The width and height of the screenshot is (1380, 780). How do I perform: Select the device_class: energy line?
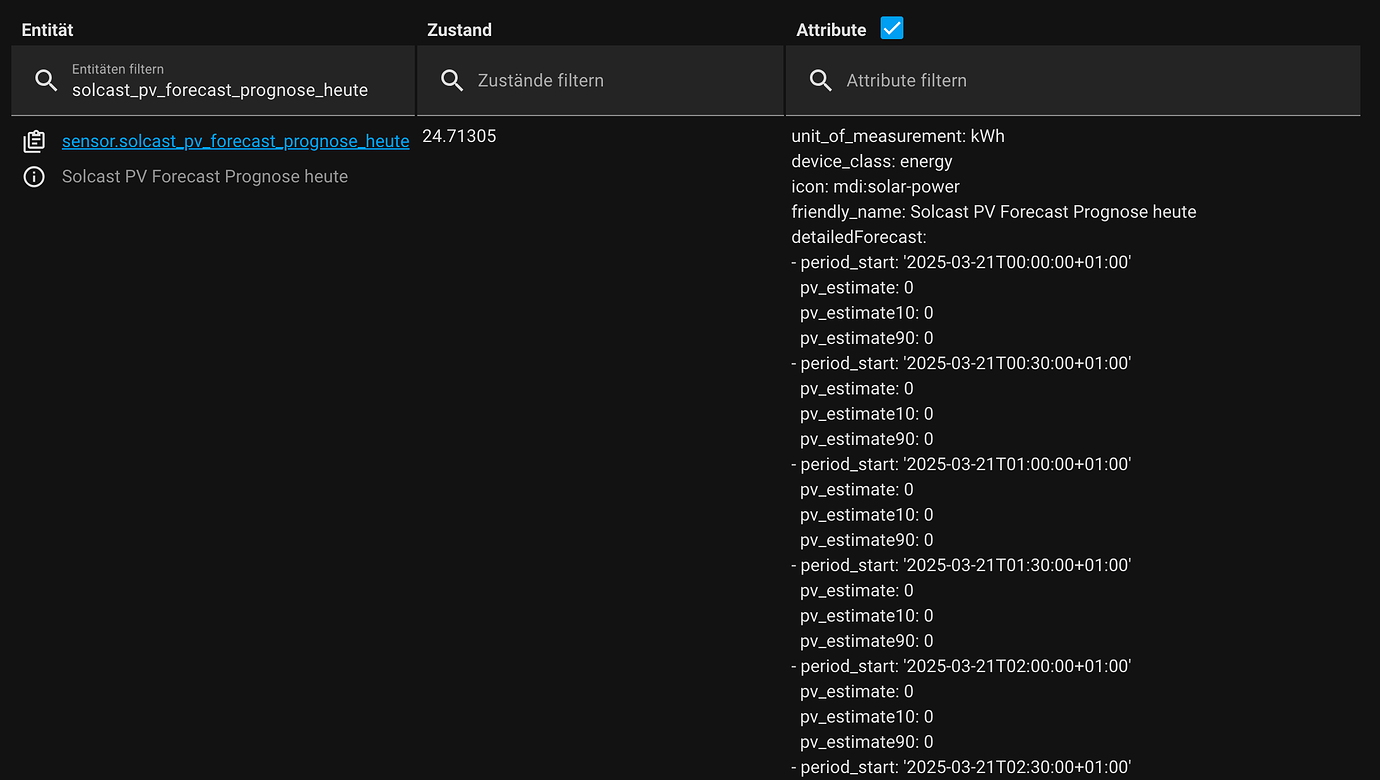tap(872, 161)
